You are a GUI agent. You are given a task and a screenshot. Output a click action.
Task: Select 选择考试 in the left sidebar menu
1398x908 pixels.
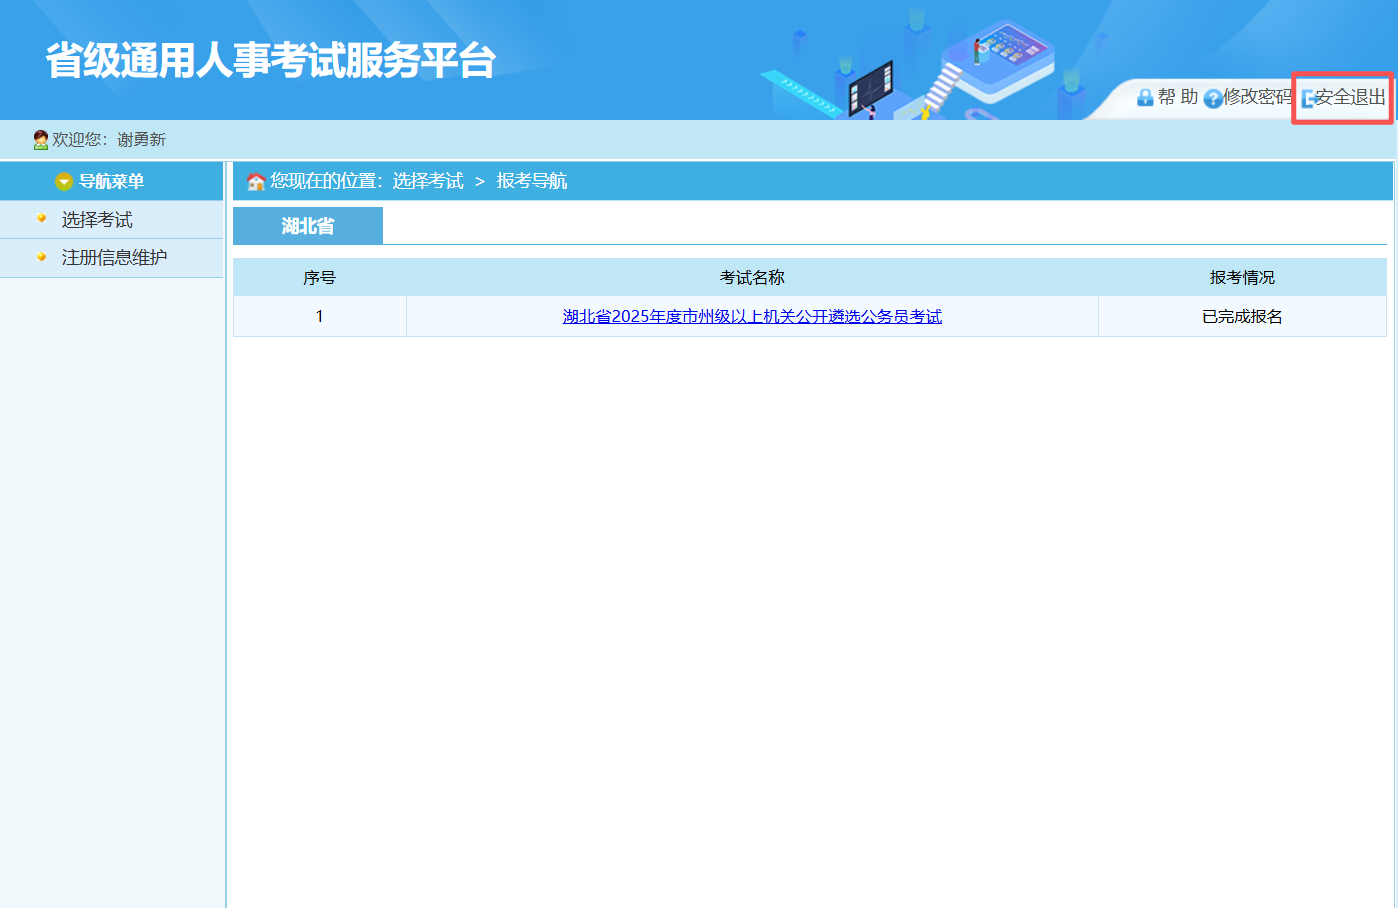click(x=97, y=220)
